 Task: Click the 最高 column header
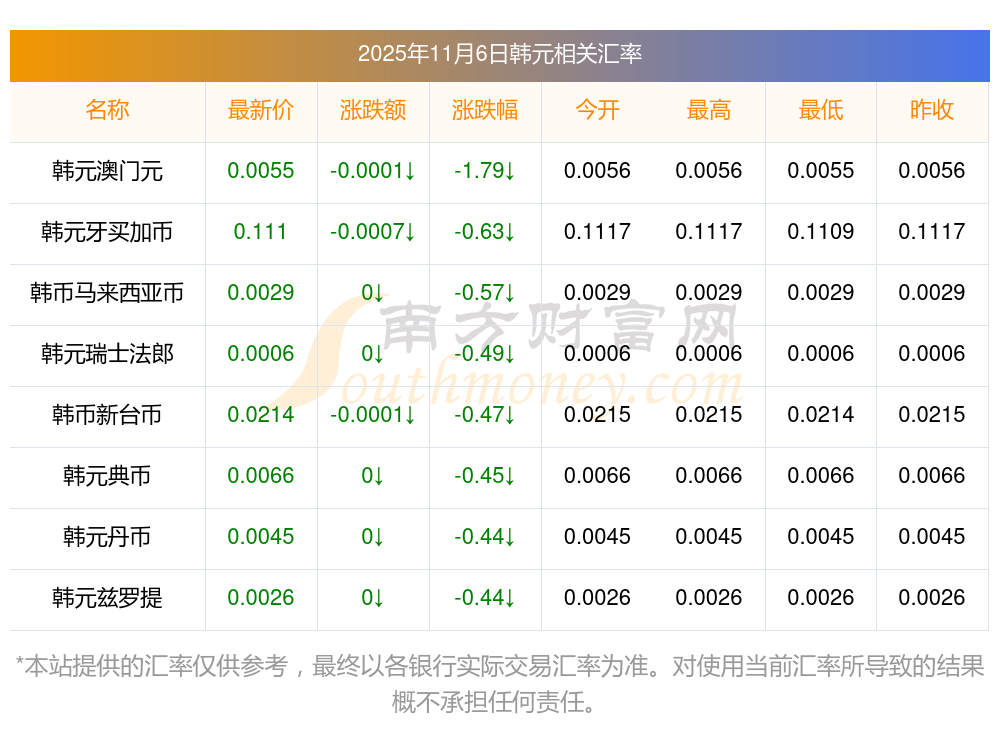(709, 110)
